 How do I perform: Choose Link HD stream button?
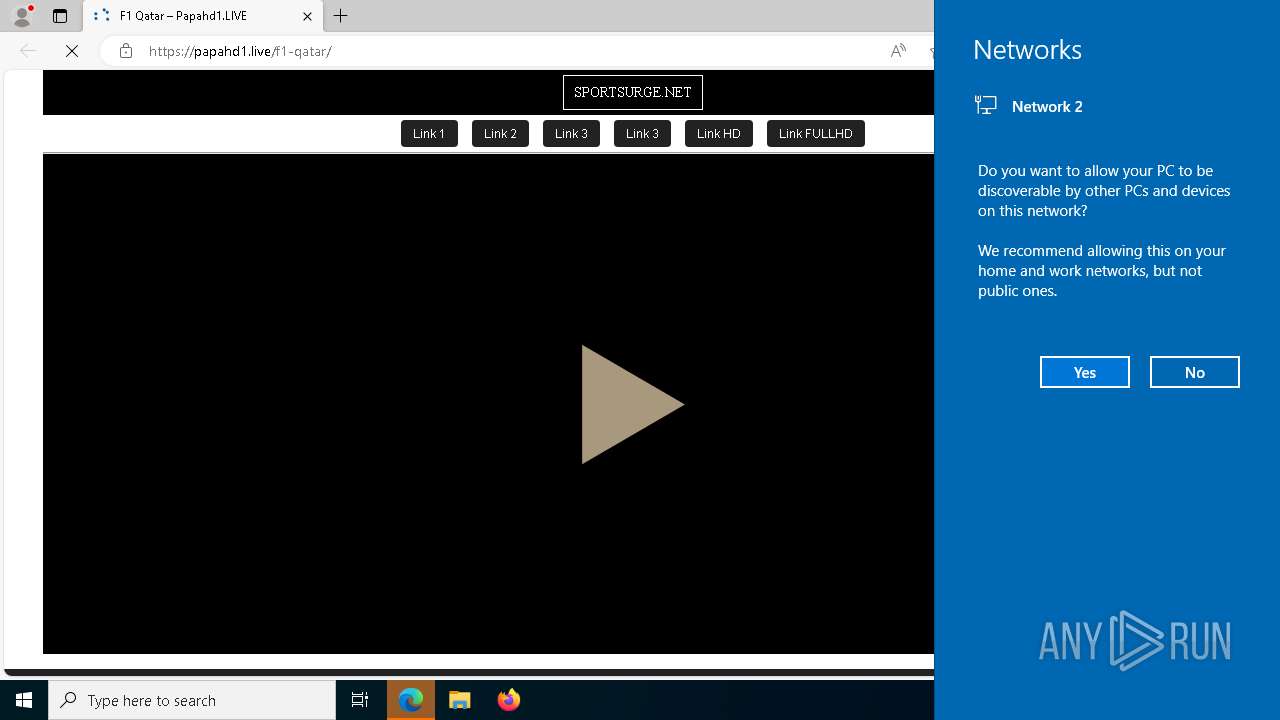click(719, 133)
